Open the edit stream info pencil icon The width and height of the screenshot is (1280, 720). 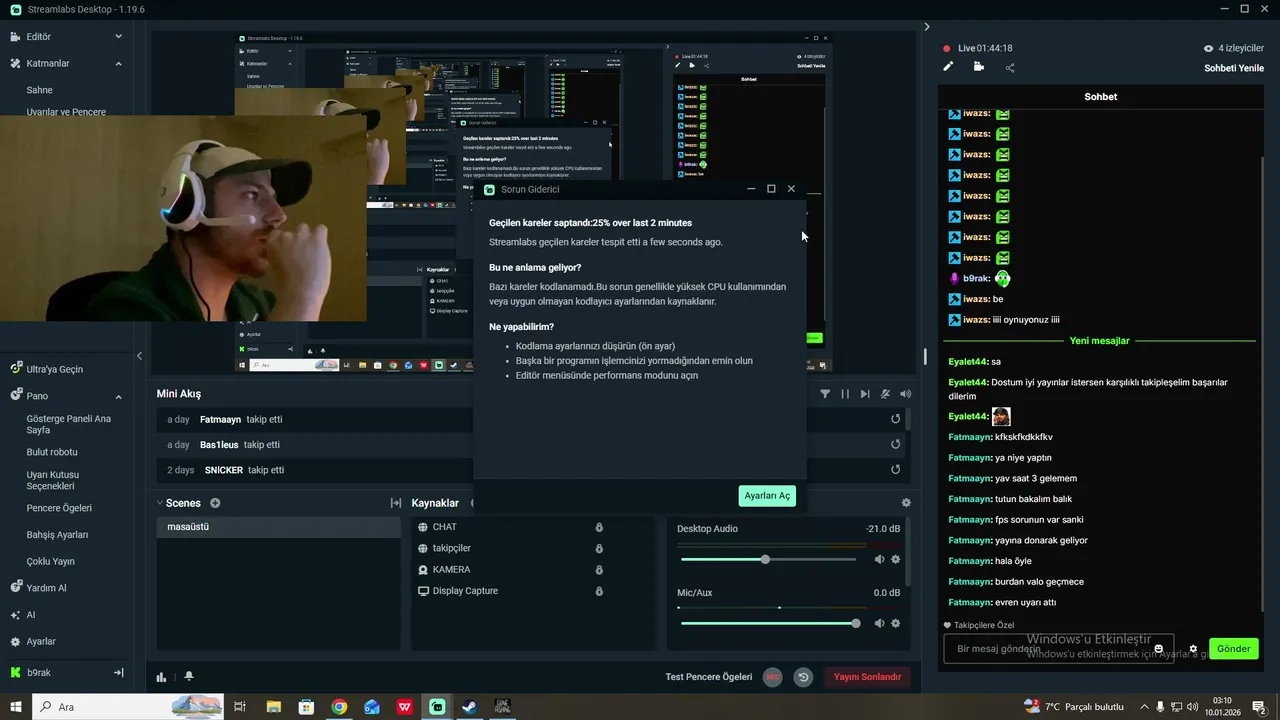click(x=949, y=67)
